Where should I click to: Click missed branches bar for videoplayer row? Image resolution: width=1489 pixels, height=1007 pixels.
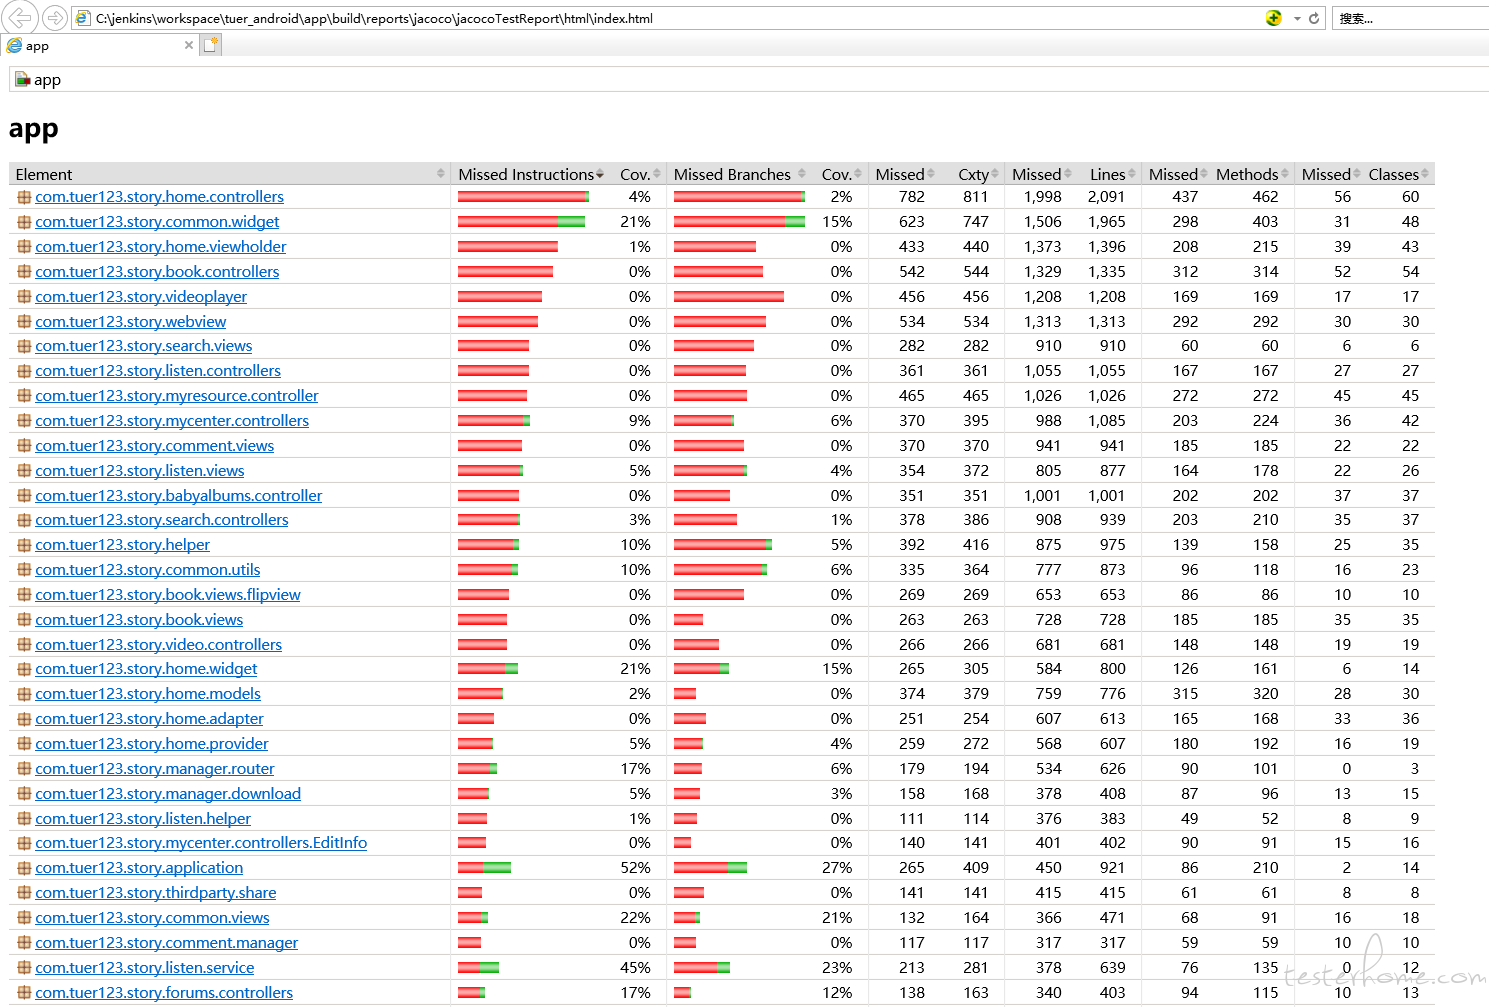pyautogui.click(x=729, y=297)
